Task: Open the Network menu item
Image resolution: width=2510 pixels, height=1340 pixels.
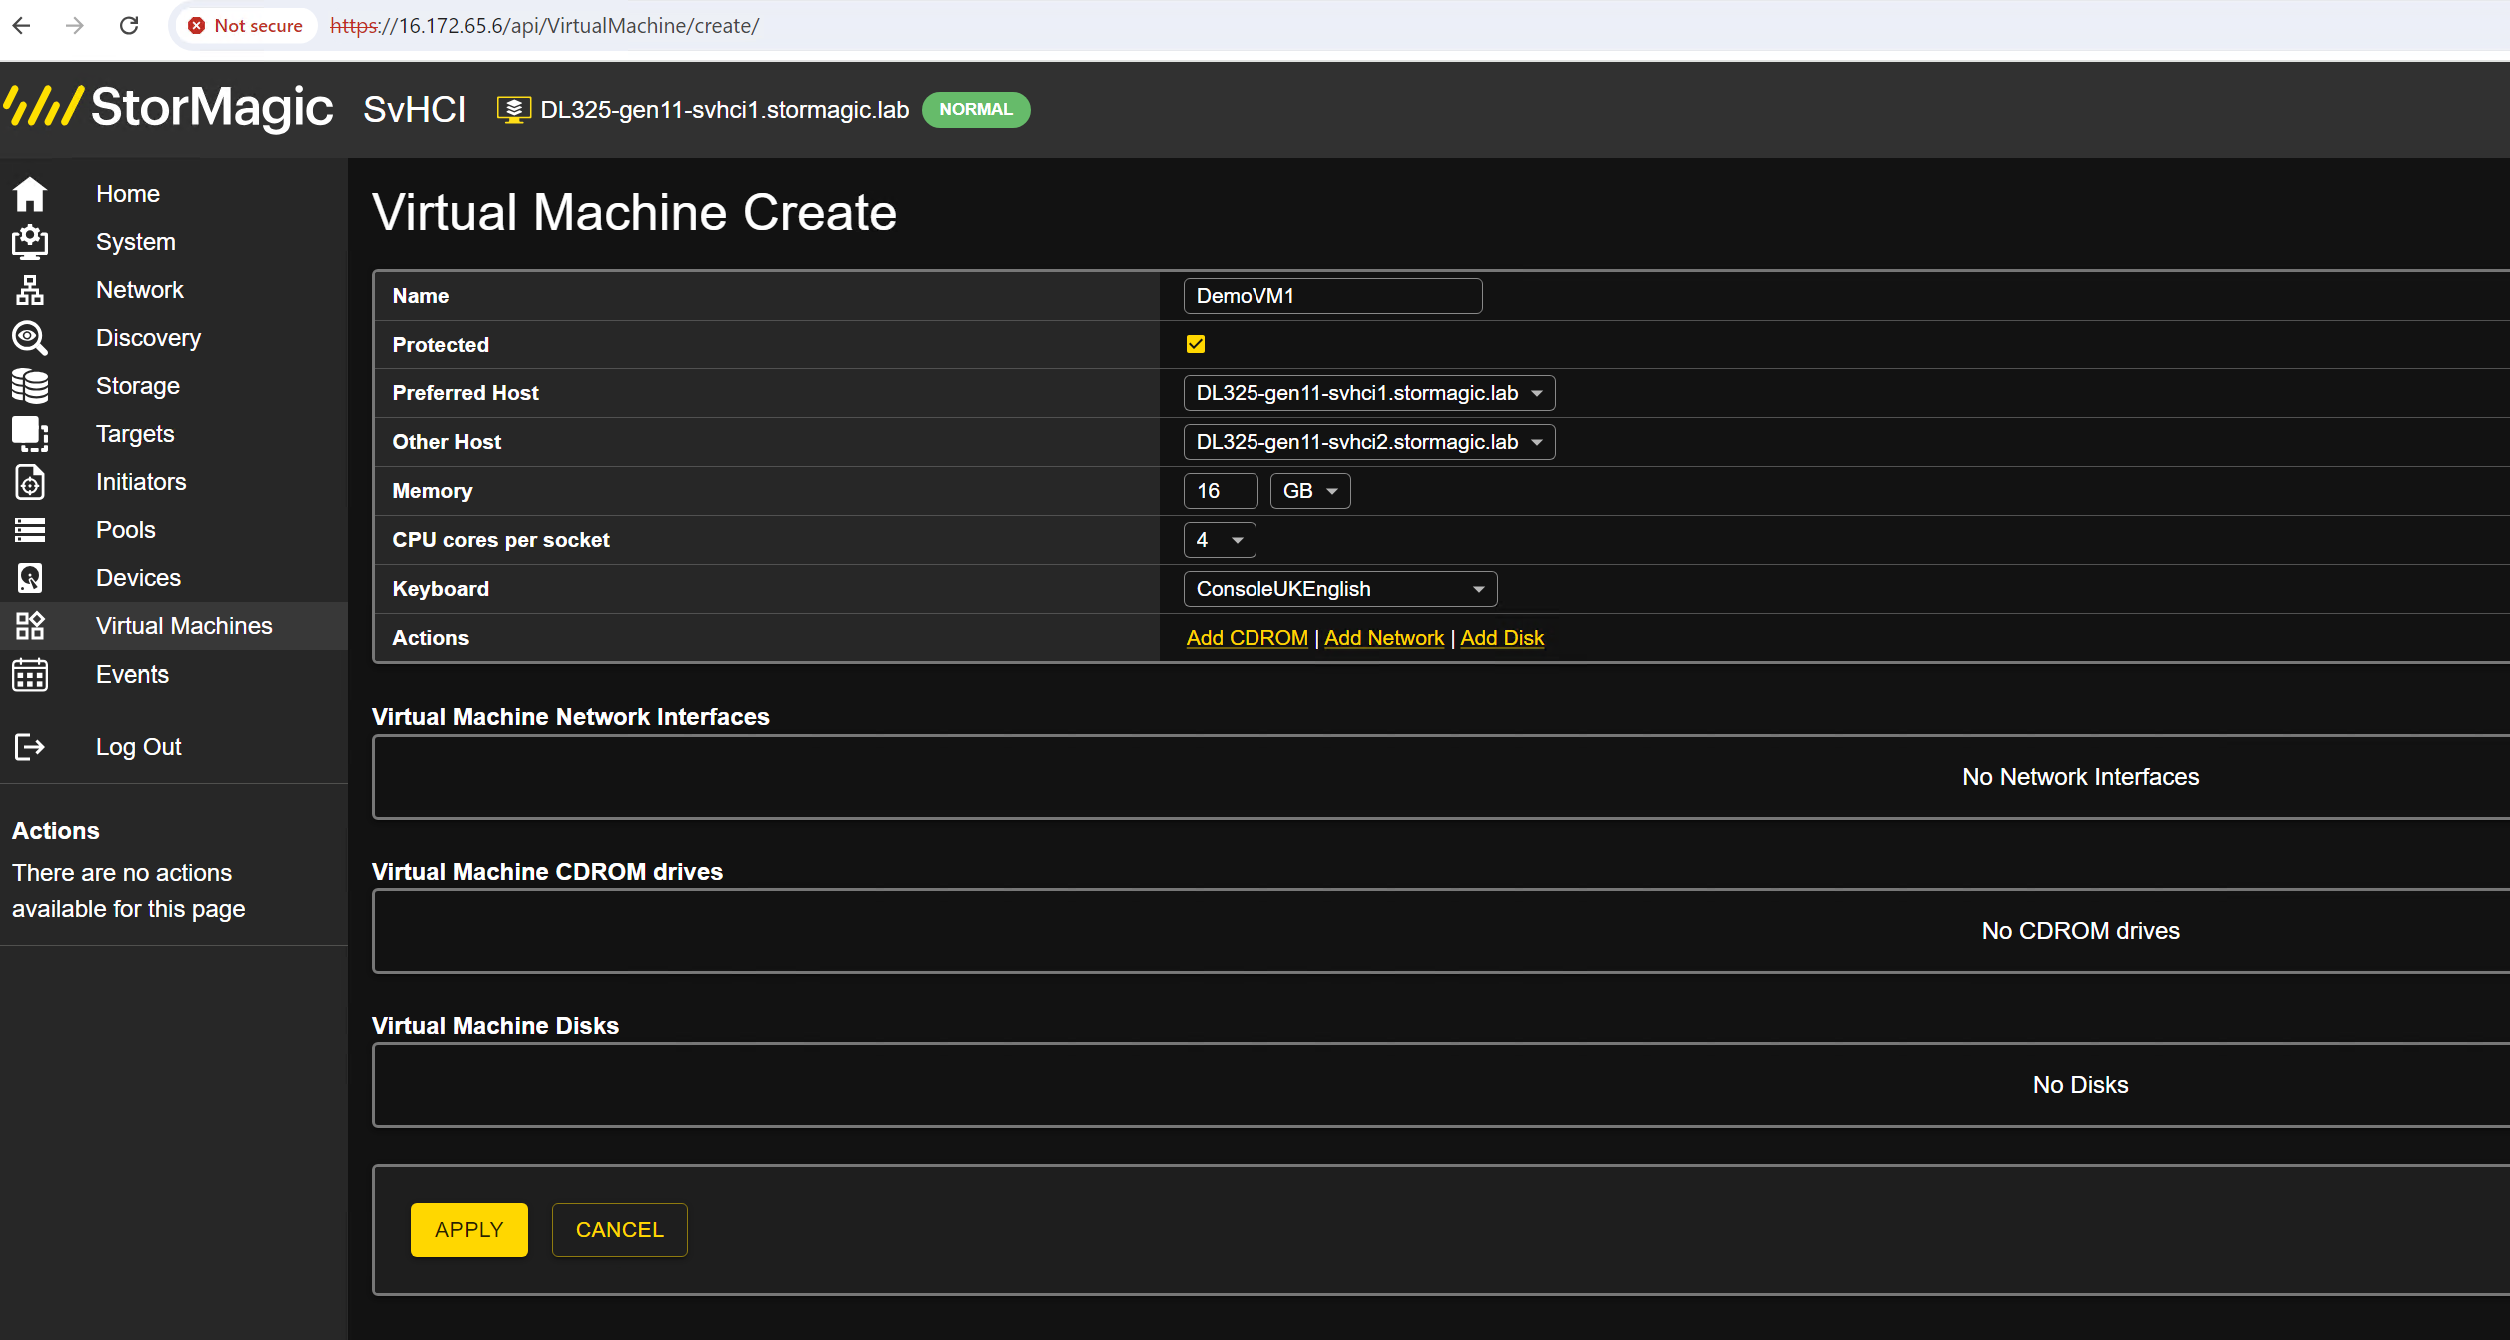Action: pyautogui.click(x=140, y=290)
